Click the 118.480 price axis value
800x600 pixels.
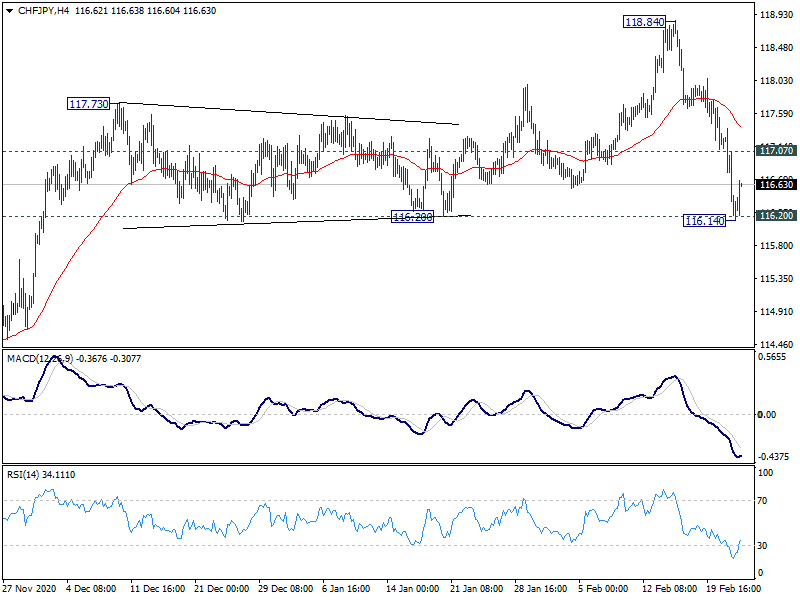(x=777, y=48)
